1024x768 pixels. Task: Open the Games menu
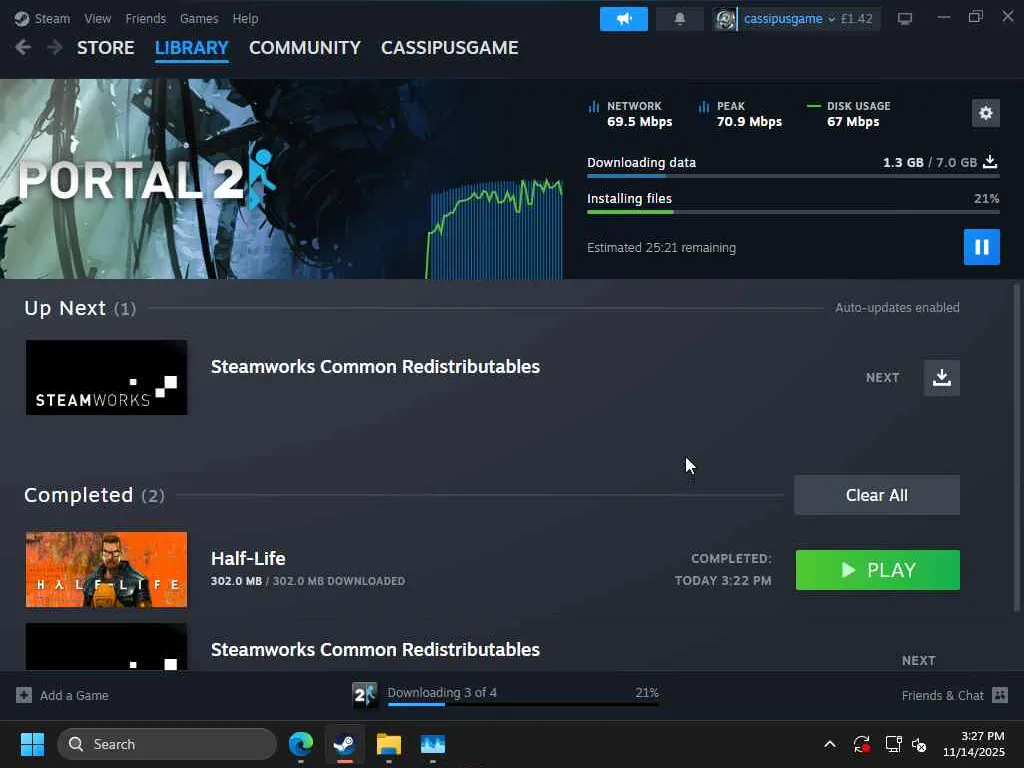pyautogui.click(x=199, y=18)
